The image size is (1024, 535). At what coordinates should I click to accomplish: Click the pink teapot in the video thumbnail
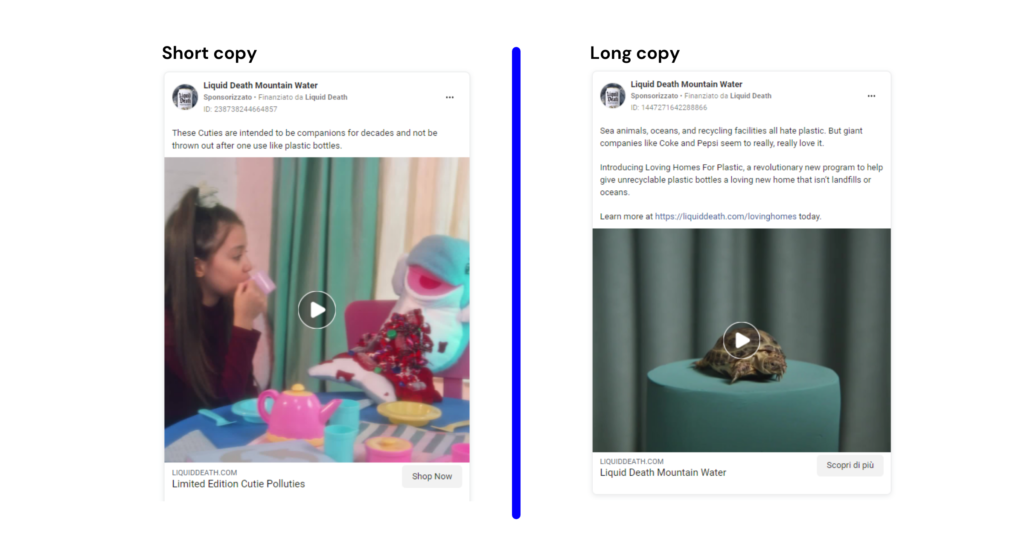(295, 412)
